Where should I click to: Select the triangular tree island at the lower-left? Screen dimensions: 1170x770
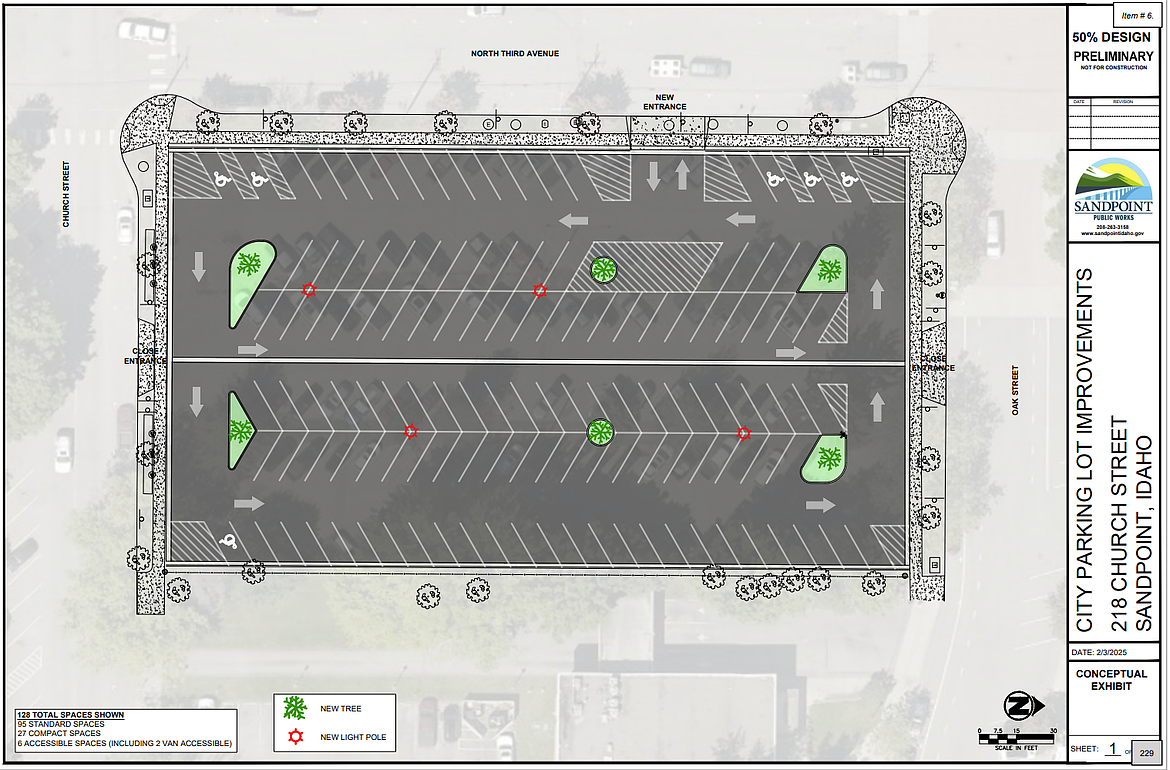tap(241, 431)
